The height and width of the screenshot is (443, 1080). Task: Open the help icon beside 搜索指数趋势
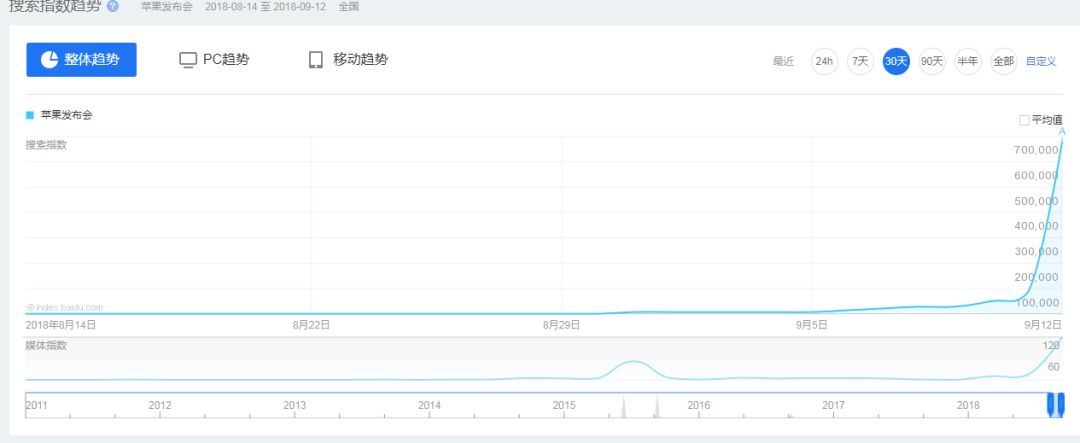coord(113,6)
